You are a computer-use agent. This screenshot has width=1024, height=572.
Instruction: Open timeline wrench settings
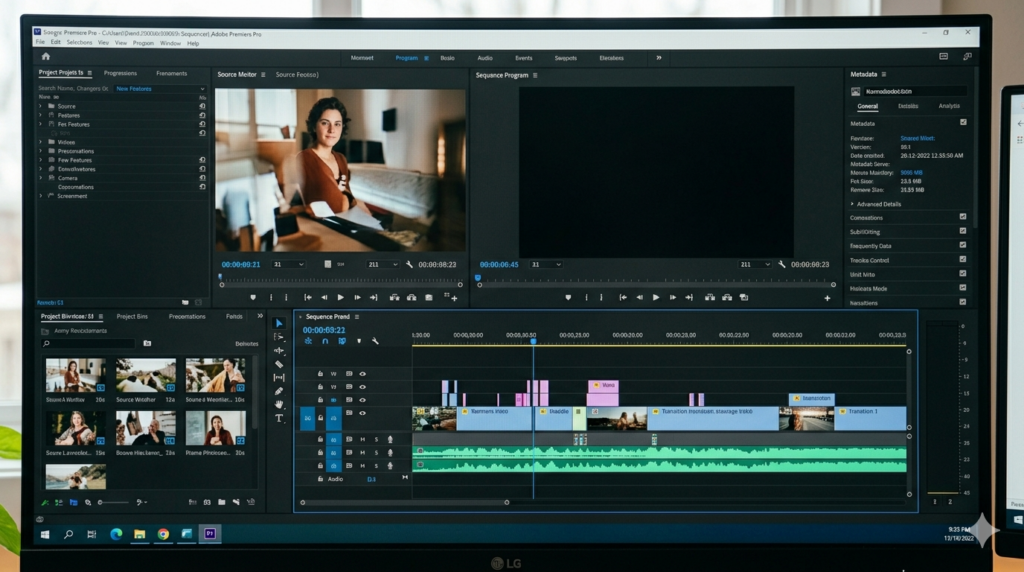pos(376,341)
